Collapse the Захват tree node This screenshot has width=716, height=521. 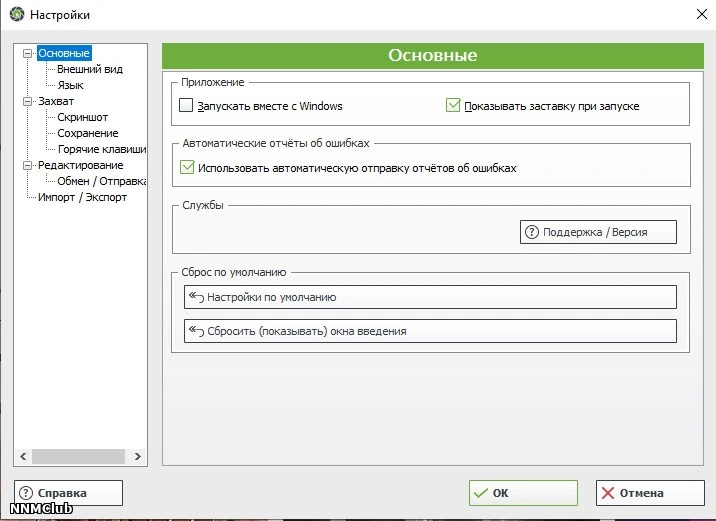pos(27,101)
